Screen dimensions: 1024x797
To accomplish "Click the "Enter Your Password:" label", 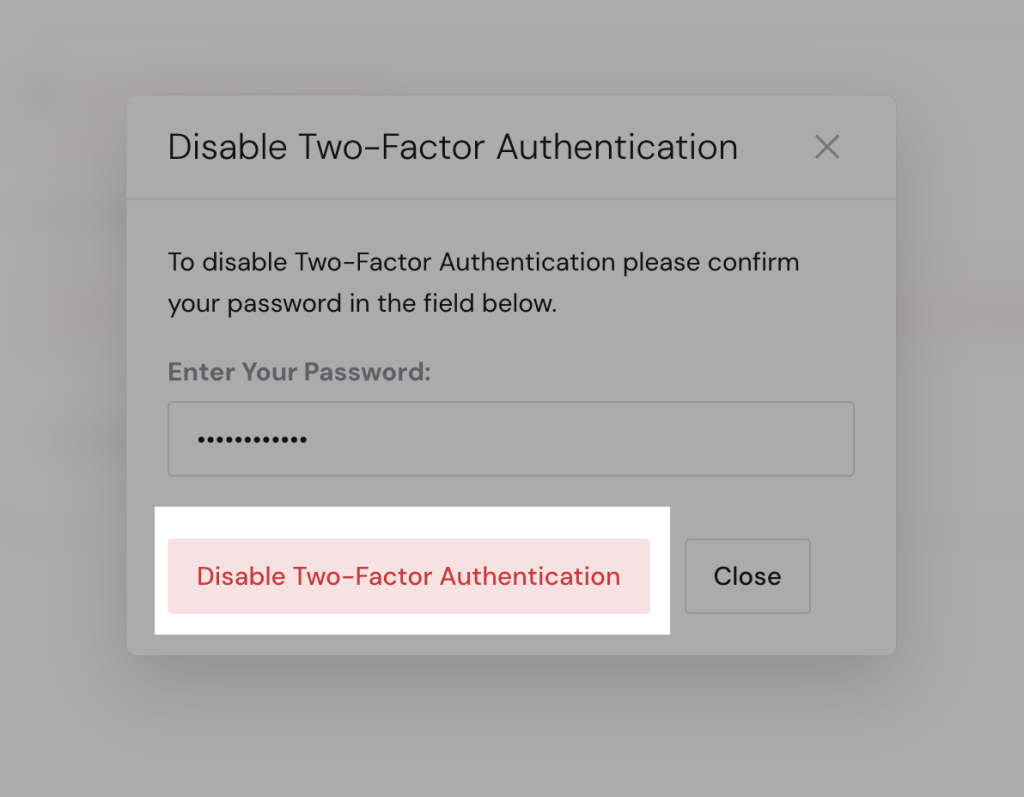I will (x=299, y=372).
